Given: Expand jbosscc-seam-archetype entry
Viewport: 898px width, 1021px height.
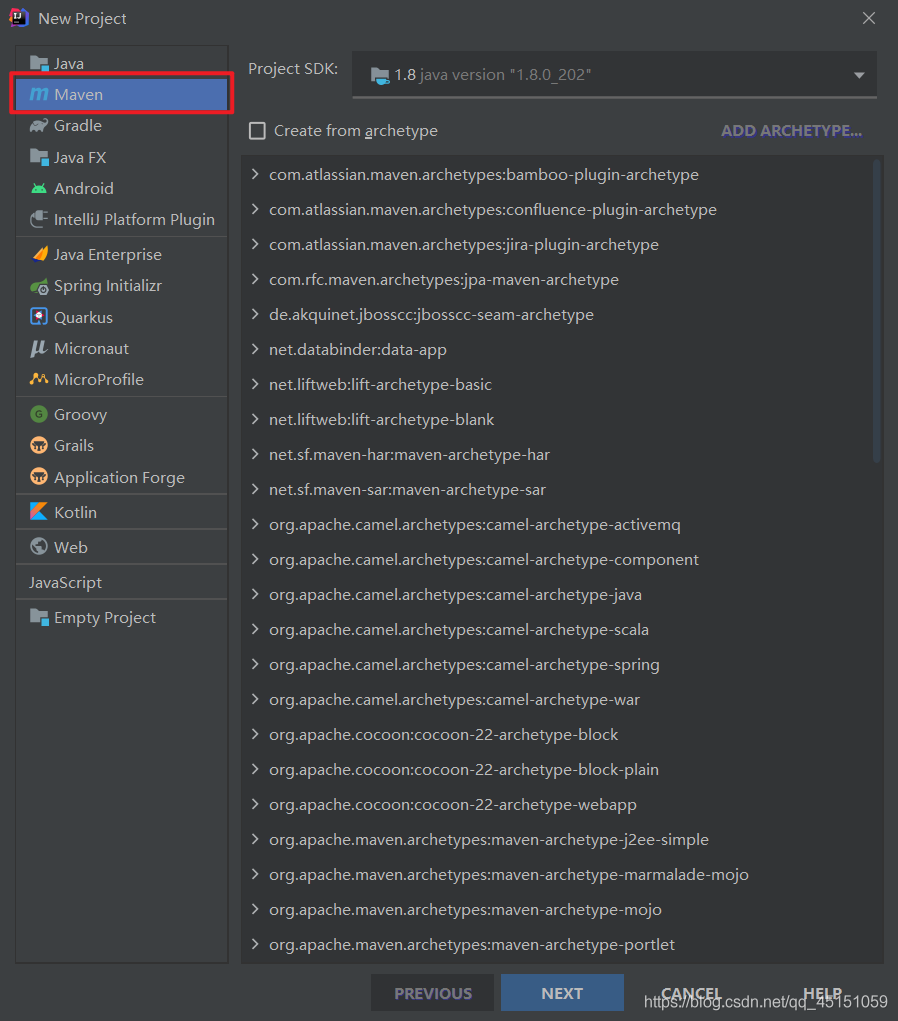Looking at the screenshot, I should pyautogui.click(x=255, y=315).
